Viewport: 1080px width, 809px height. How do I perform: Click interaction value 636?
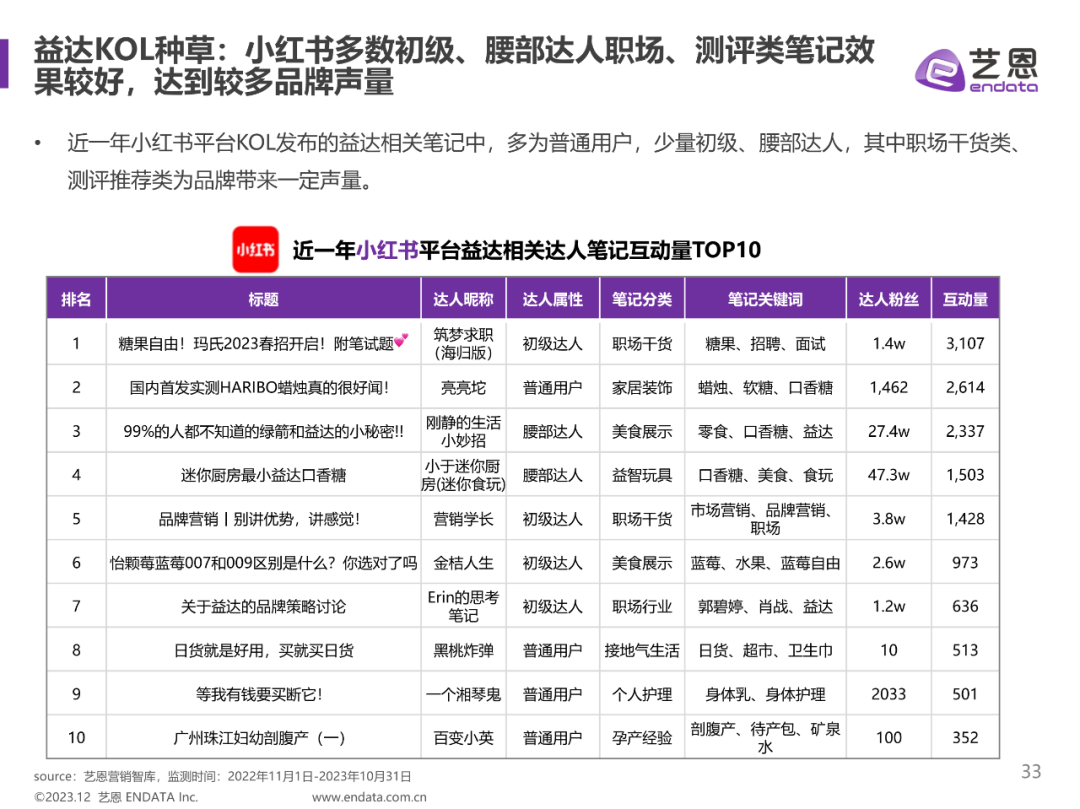(965, 607)
